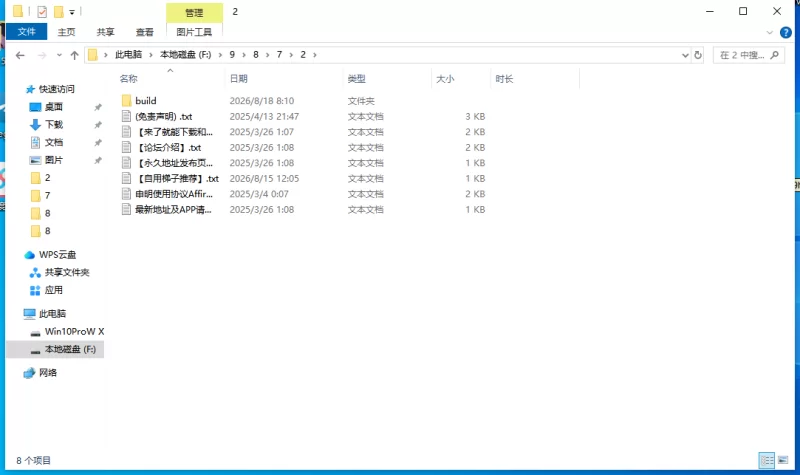Expand the ribbon with the chevron
This screenshot has height=475, width=800.
770,33
